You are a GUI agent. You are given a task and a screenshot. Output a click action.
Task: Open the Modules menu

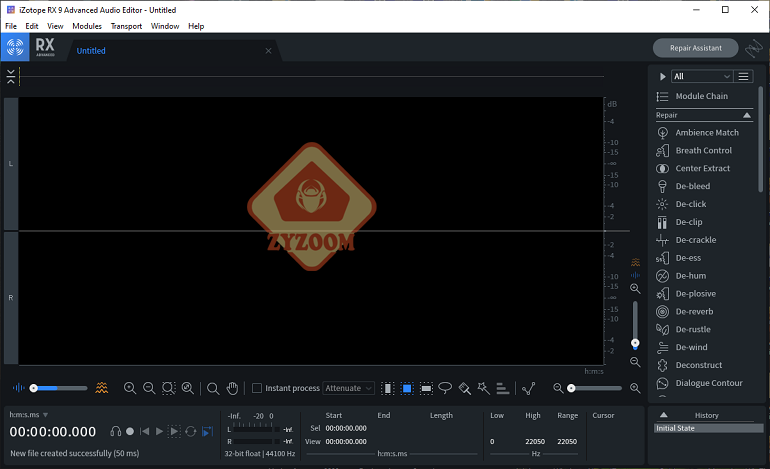pos(87,26)
